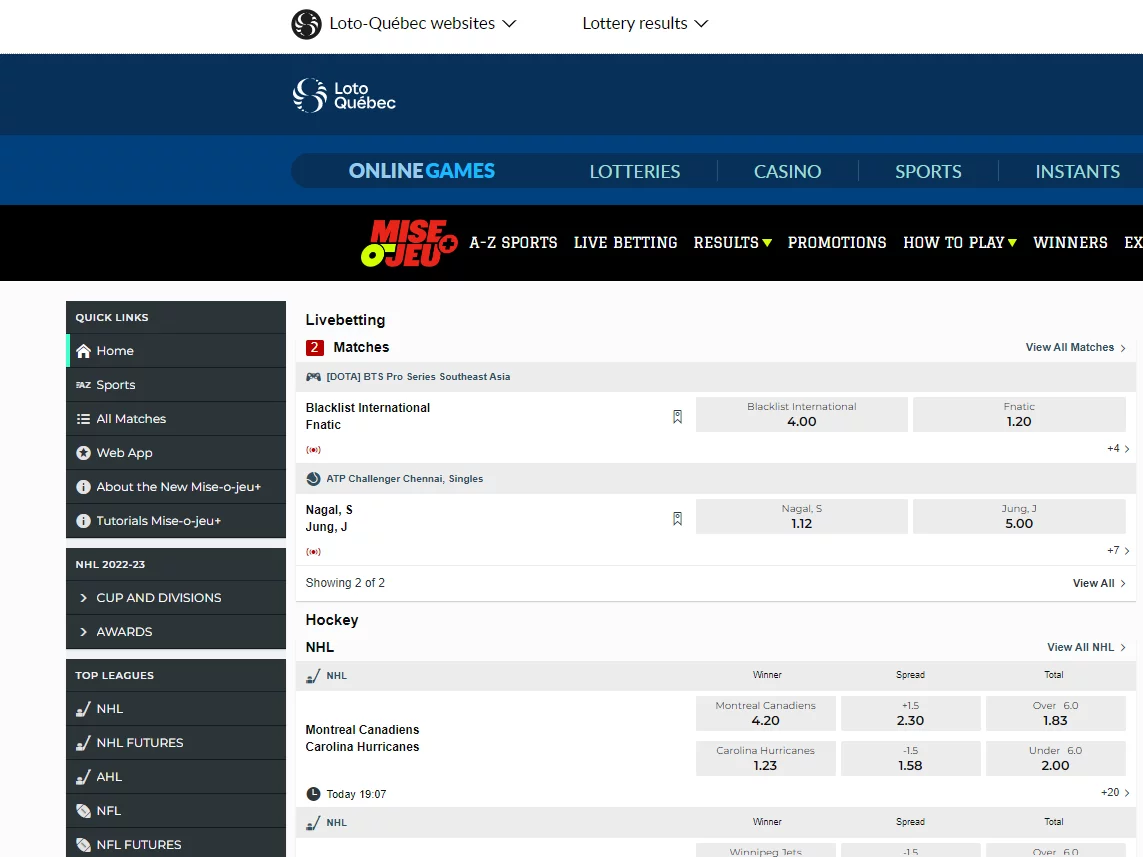Expand +20 more markets for Canadiens game
This screenshot has width=1143, height=857.
[1115, 793]
